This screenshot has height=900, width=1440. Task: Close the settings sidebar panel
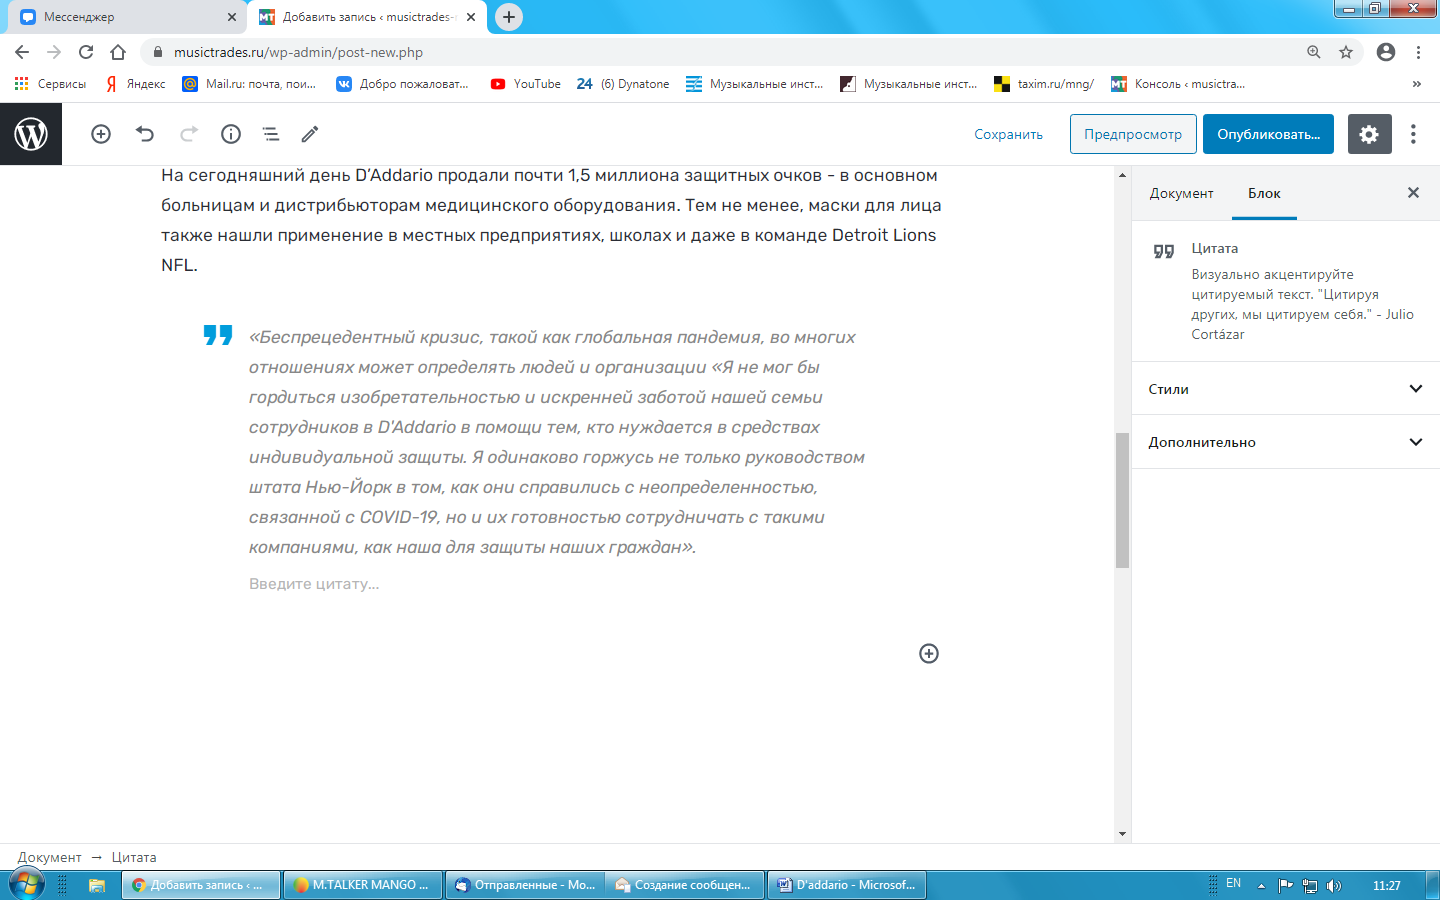[x=1413, y=193]
